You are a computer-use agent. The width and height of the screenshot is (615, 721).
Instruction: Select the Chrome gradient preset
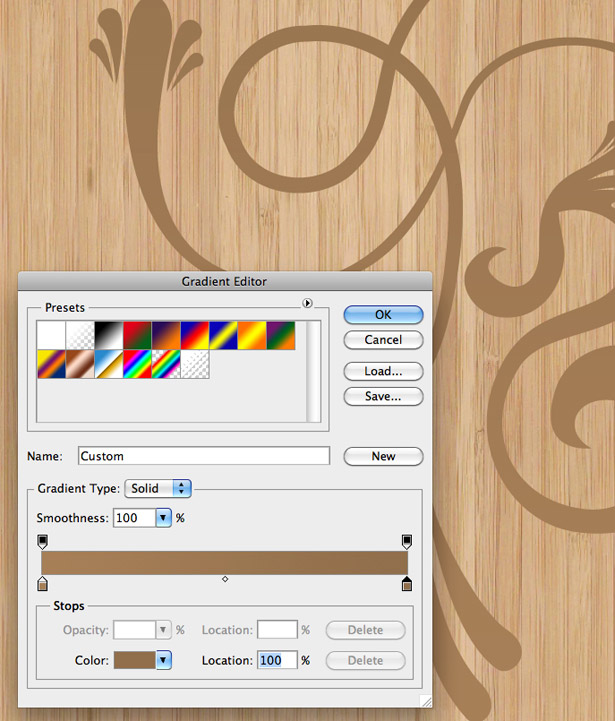[109, 364]
